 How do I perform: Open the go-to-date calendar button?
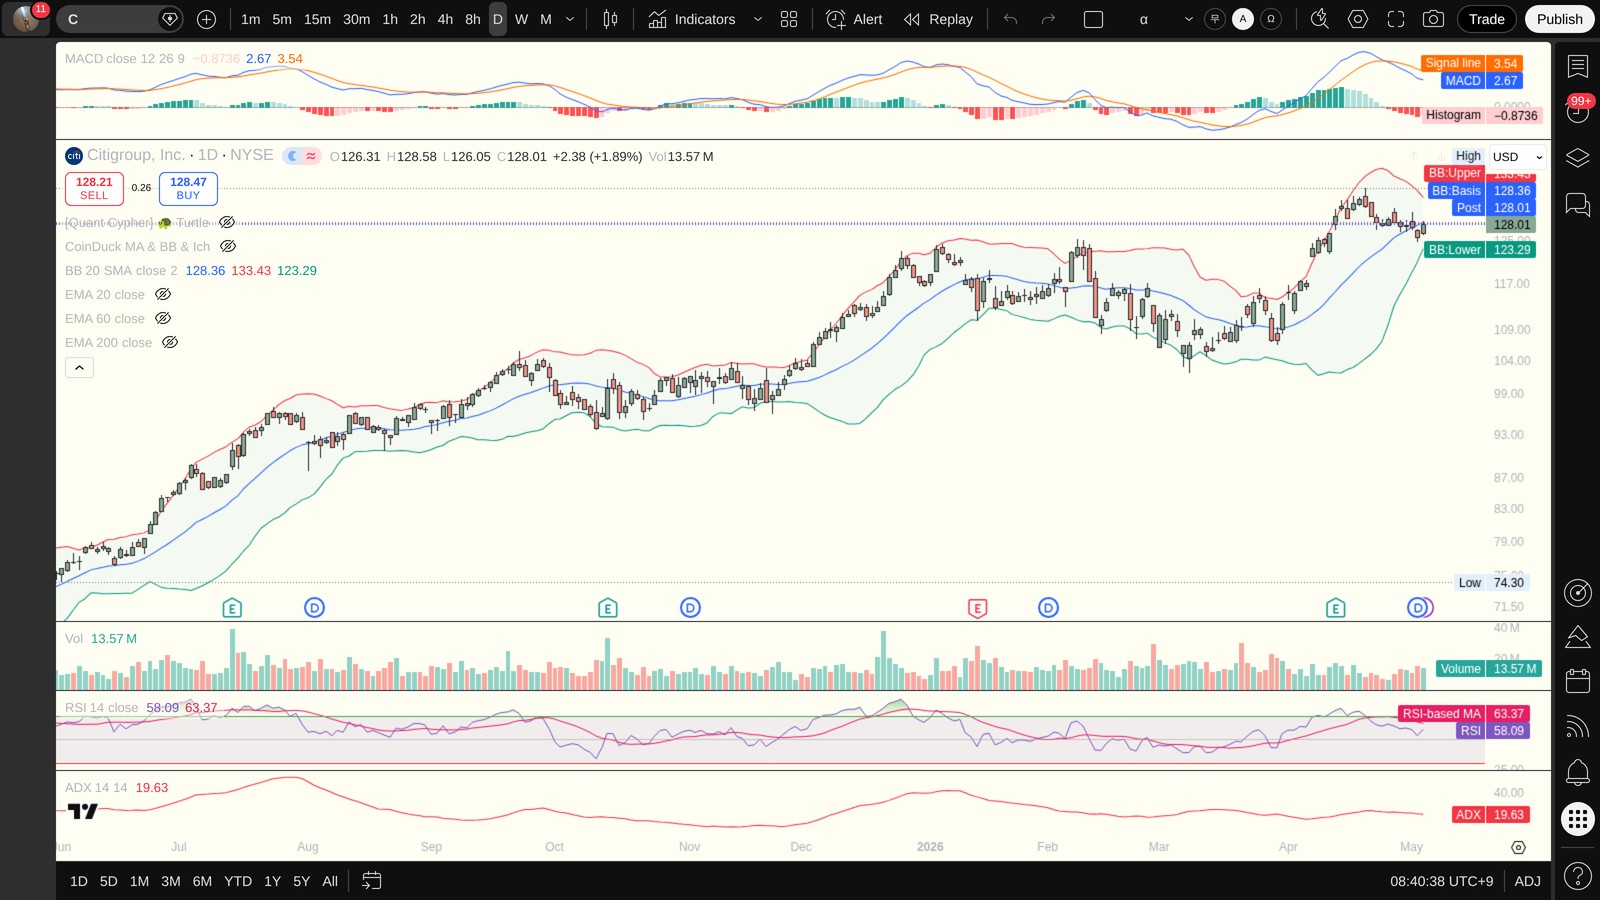click(x=371, y=881)
